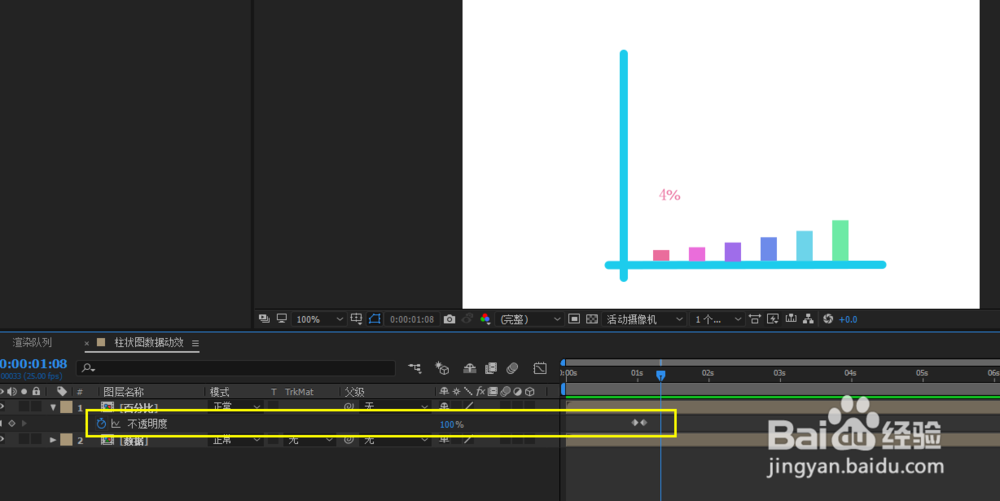Viewport: 1000px width, 501px height.
Task: Enable motion blur icon in timeline
Action: (512, 368)
